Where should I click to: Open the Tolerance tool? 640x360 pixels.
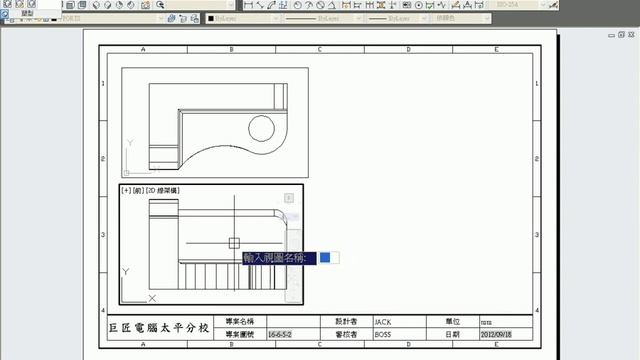407,5
